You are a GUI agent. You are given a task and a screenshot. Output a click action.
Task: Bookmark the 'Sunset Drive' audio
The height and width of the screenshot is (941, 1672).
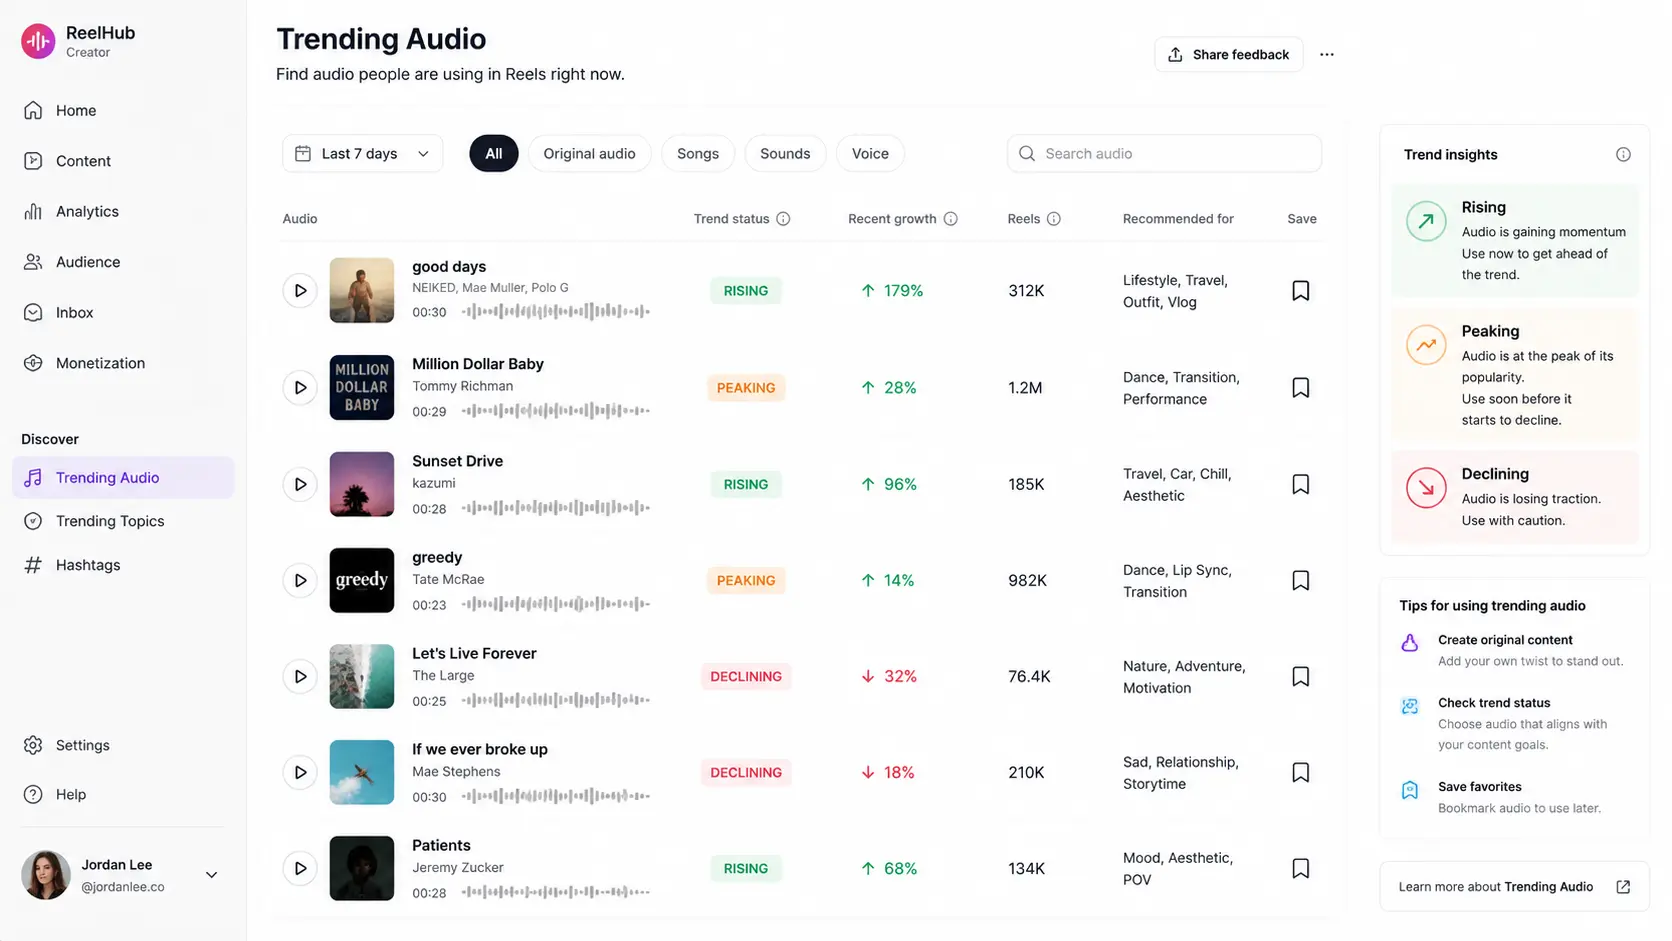(1300, 484)
